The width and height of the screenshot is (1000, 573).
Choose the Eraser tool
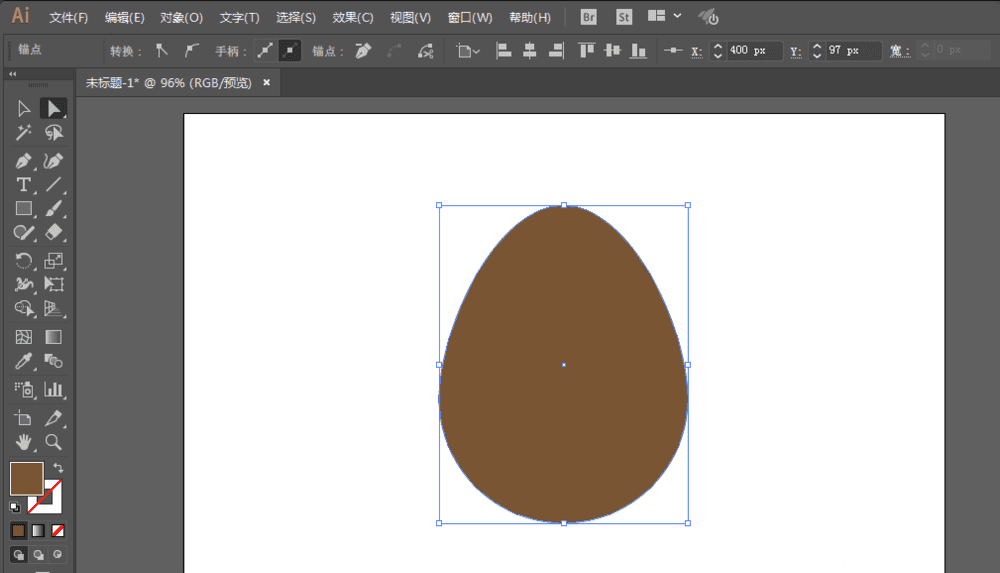tap(54, 233)
